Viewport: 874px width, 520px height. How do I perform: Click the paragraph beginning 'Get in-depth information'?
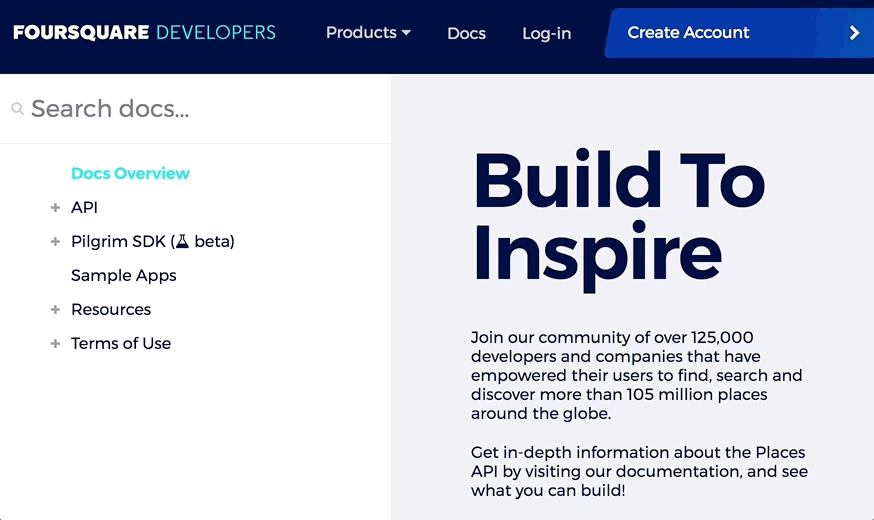tap(639, 472)
